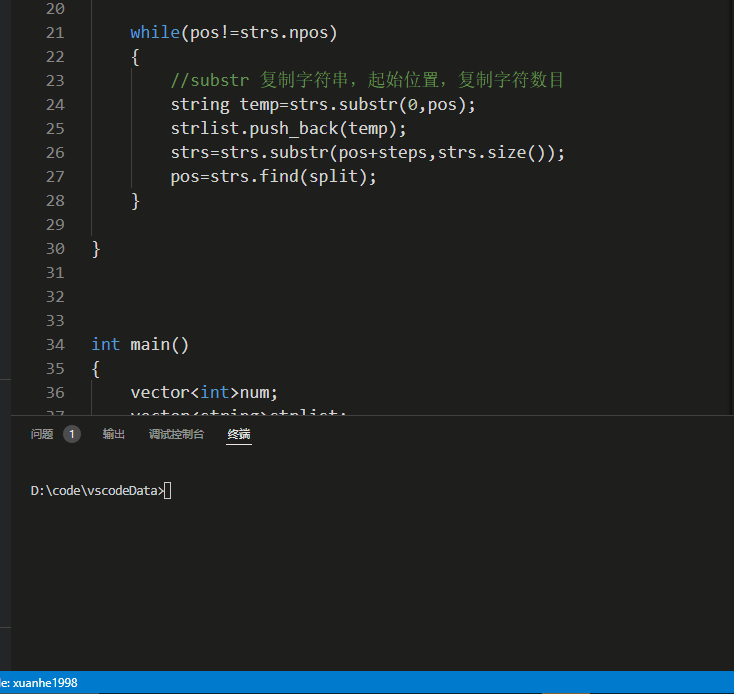The width and height of the screenshot is (734, 694).
Task: Click the 'strs=strs.substr(pos+steps,strs.size());' line
Action: click(x=367, y=153)
